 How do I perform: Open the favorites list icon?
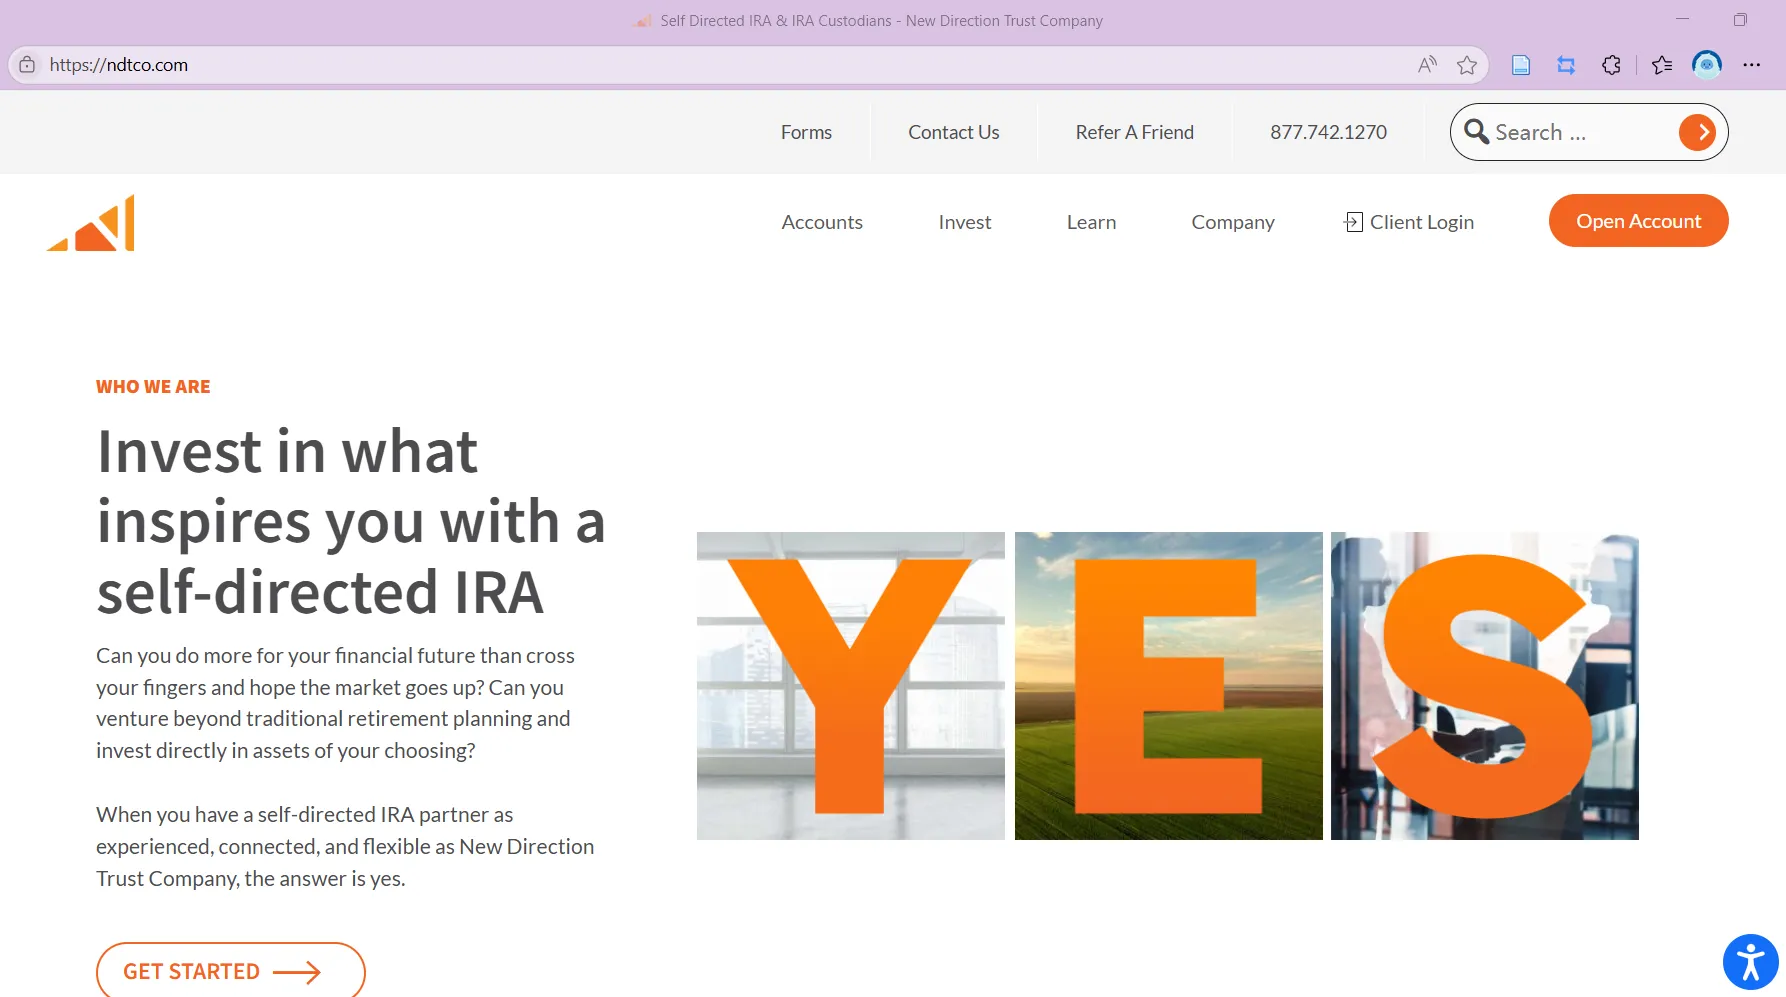click(x=1662, y=65)
